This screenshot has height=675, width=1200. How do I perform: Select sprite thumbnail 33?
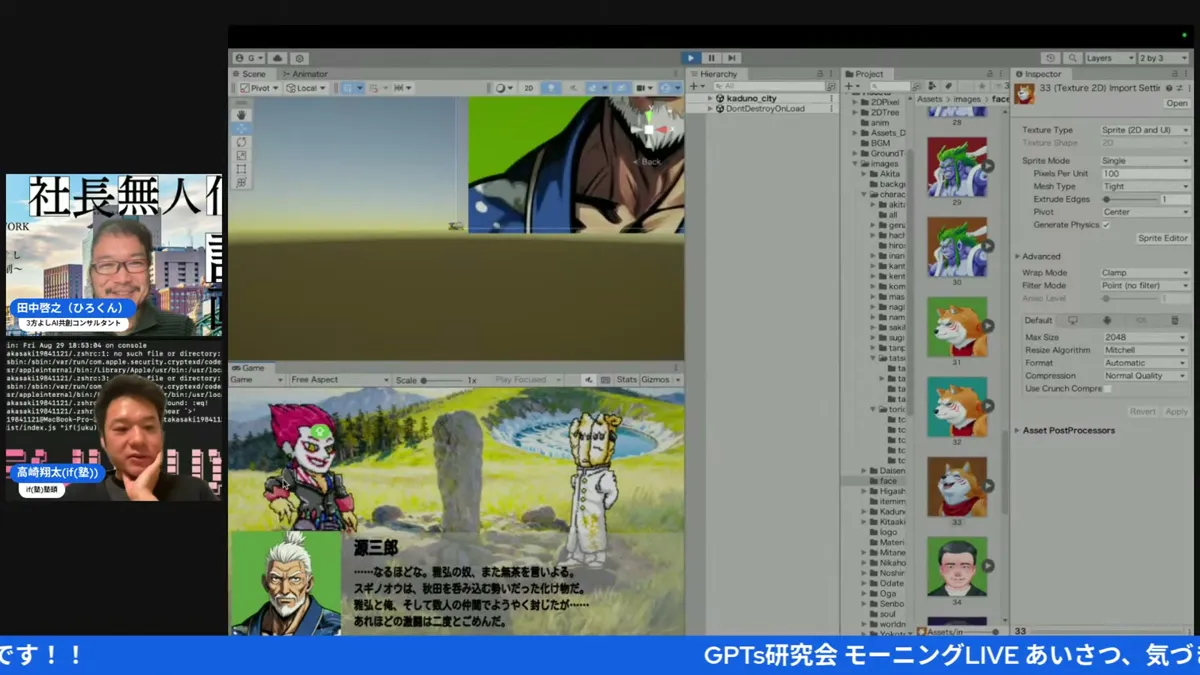point(957,487)
